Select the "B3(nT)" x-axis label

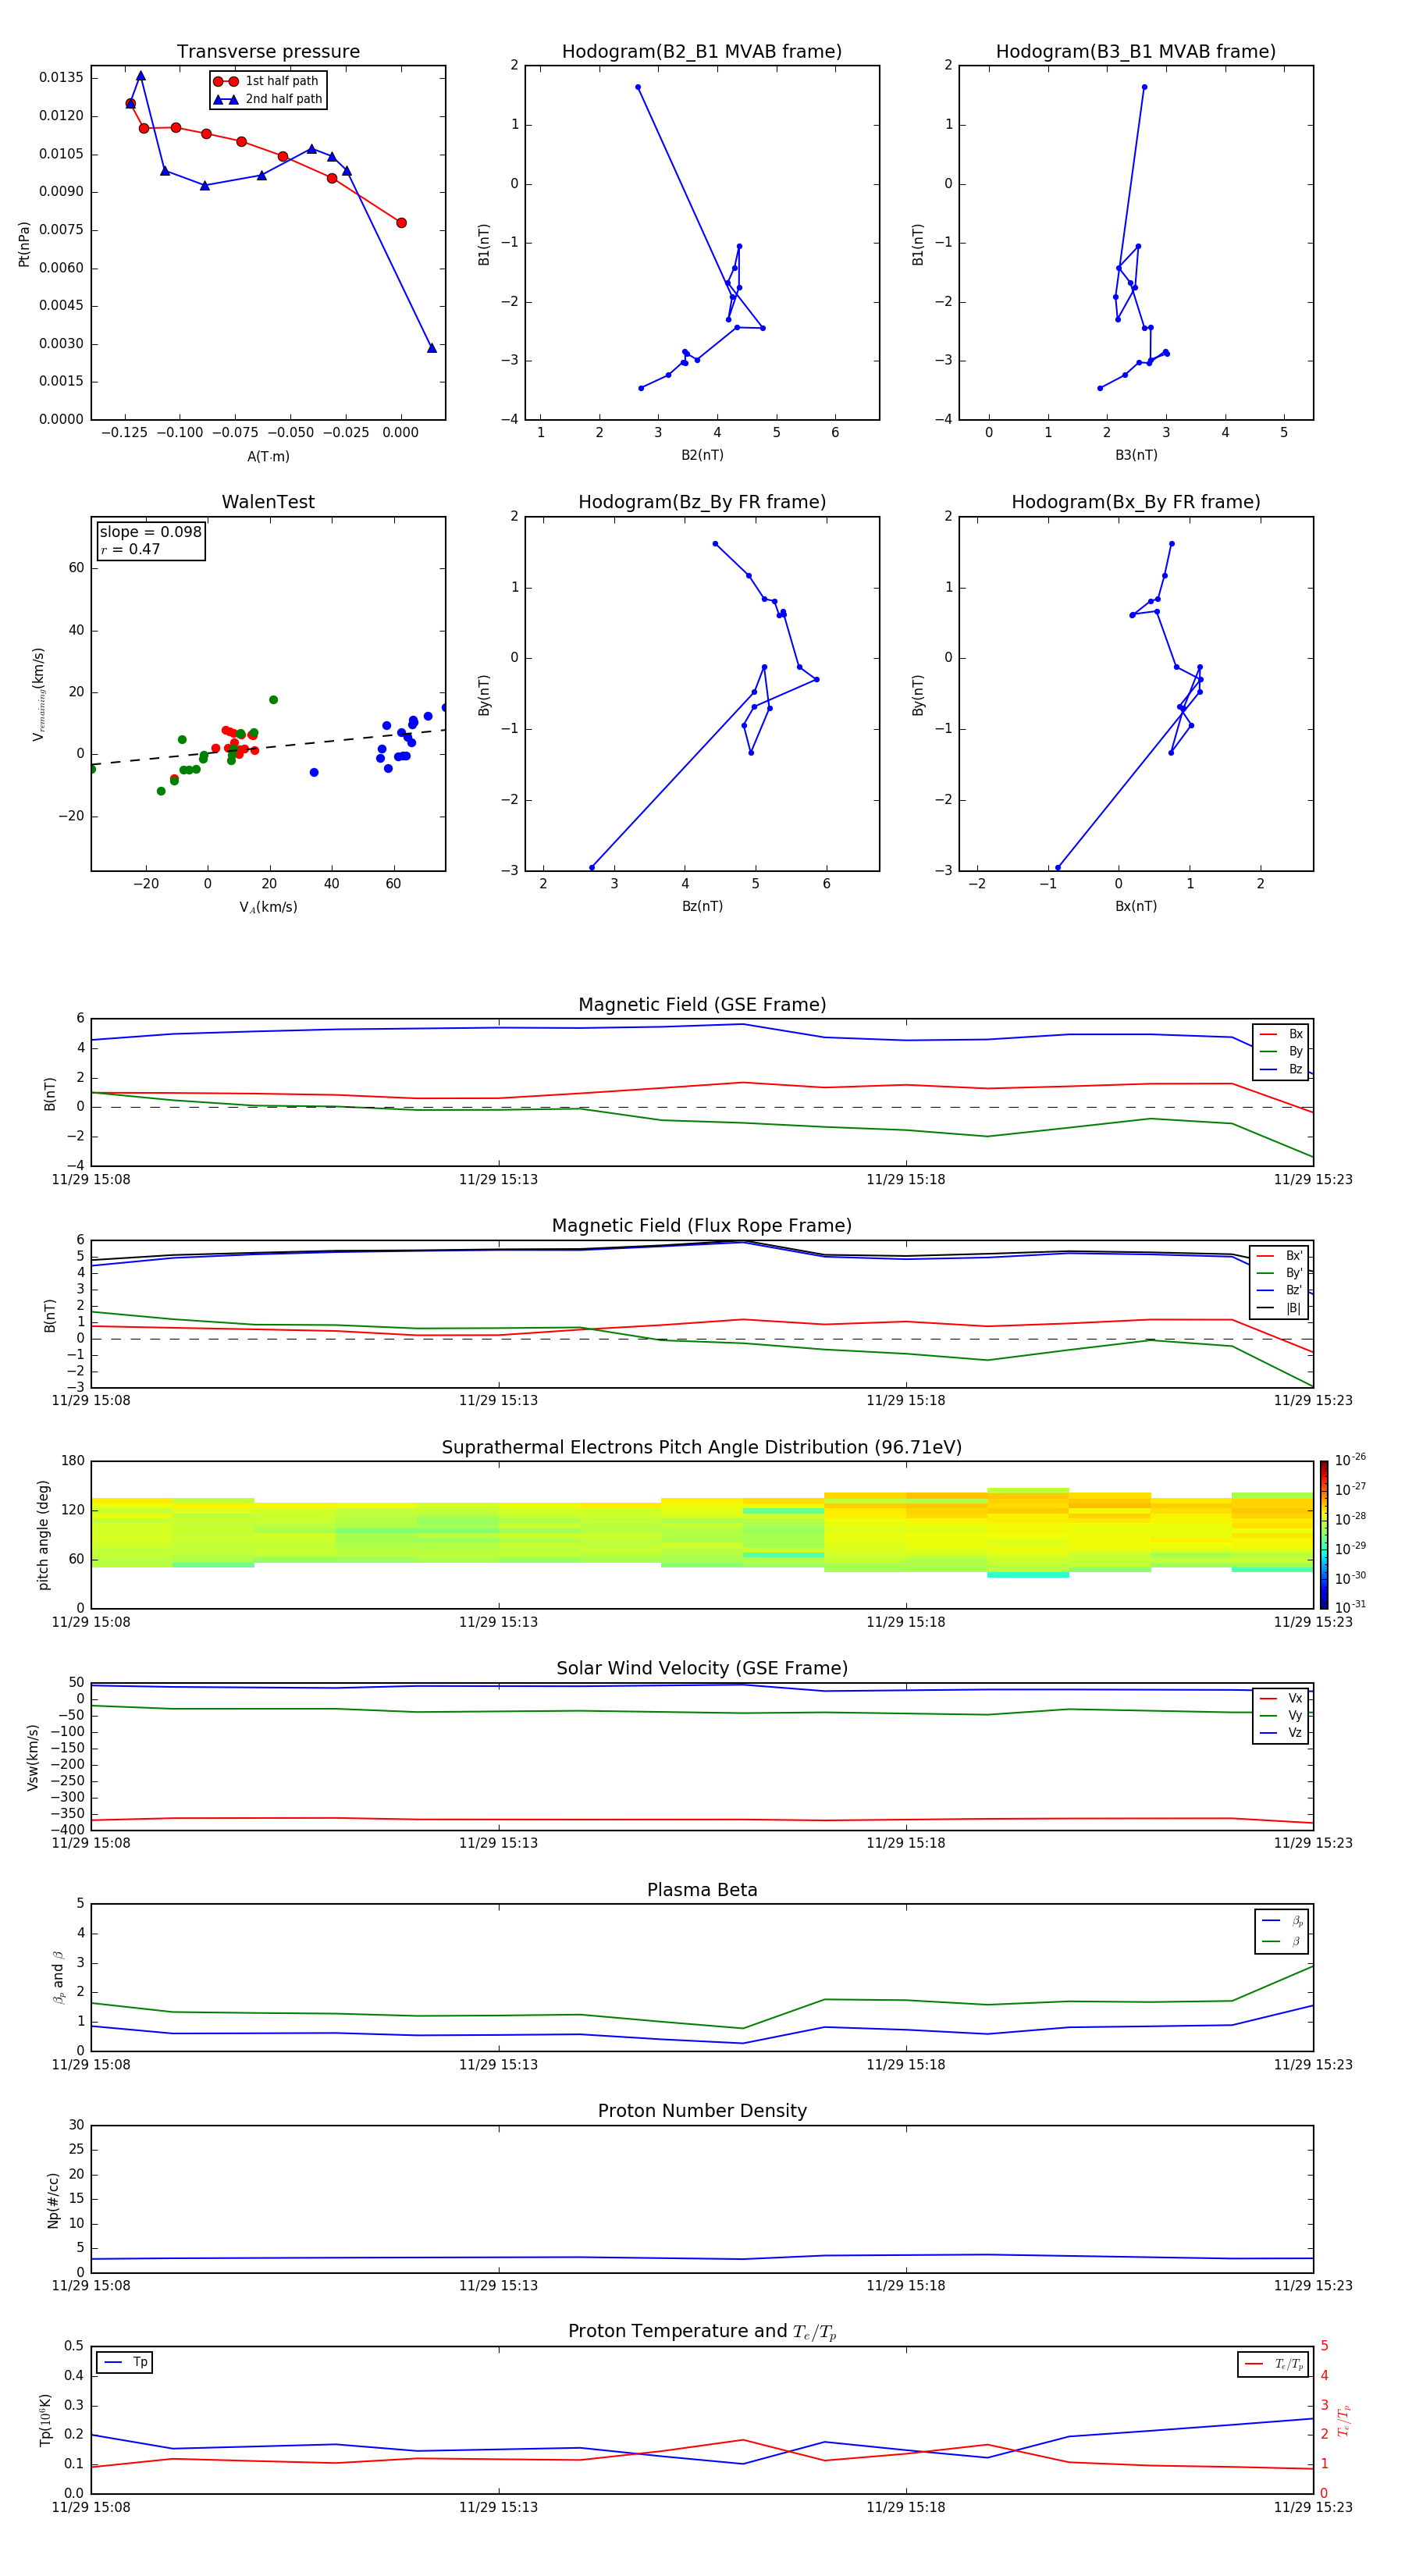coord(1136,455)
